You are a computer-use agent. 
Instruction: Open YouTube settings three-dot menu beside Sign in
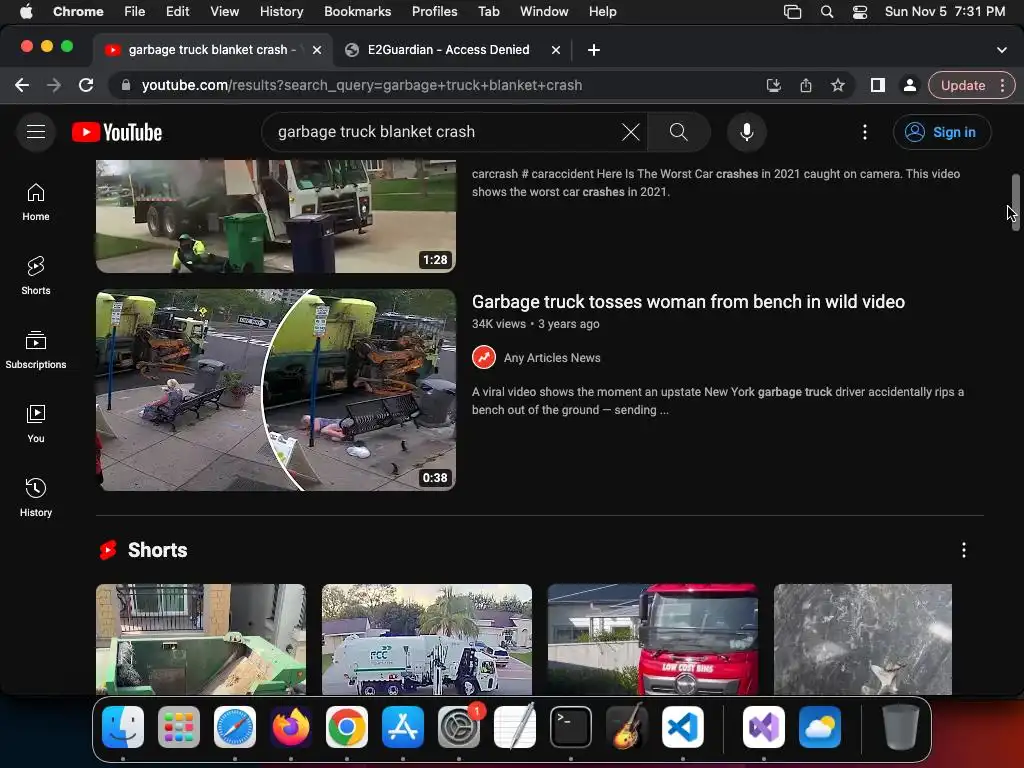pos(865,132)
